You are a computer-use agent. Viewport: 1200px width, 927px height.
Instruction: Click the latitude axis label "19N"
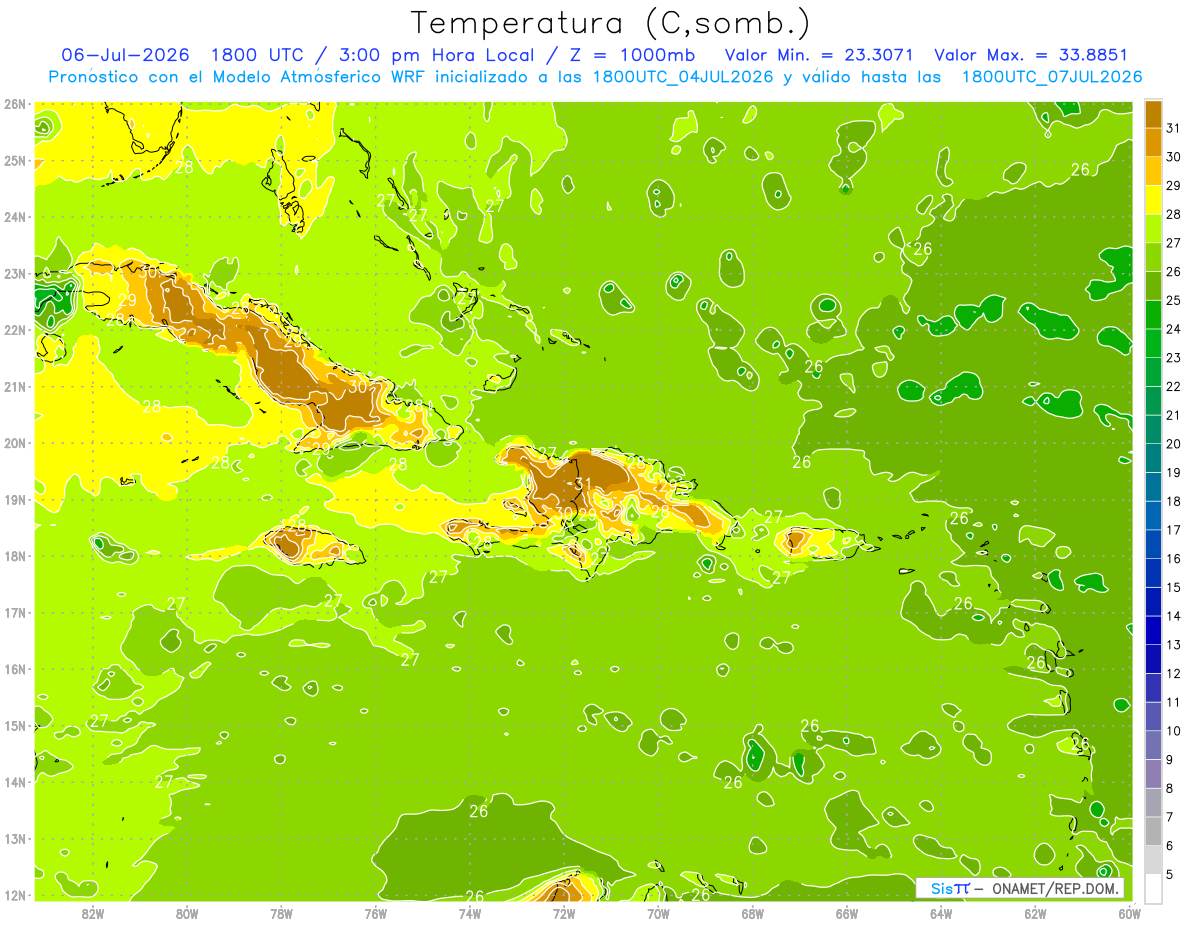(x=14, y=499)
